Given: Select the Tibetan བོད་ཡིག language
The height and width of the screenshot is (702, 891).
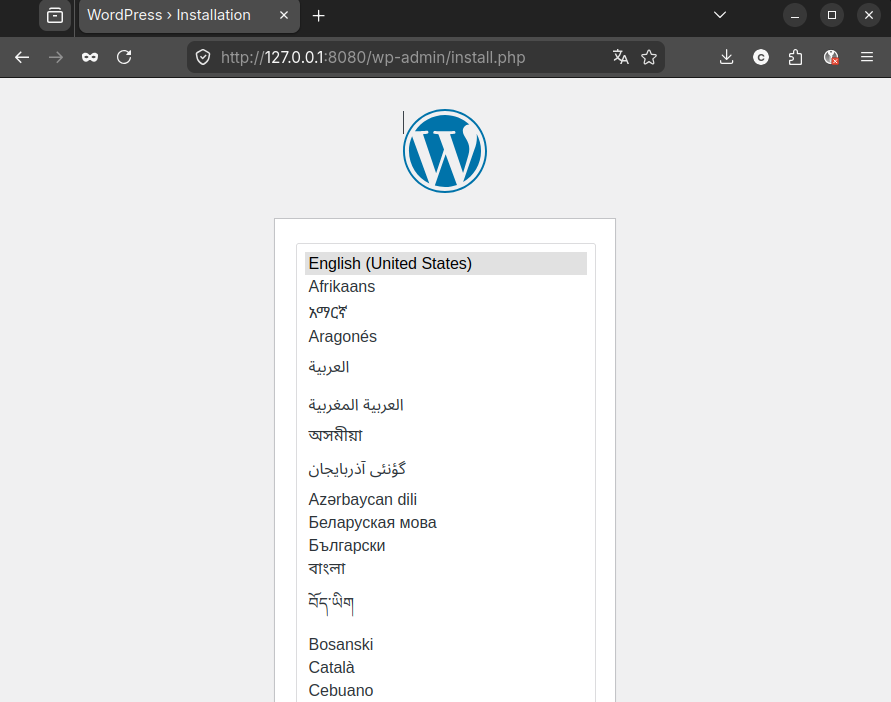Looking at the screenshot, I should tap(446, 604).
